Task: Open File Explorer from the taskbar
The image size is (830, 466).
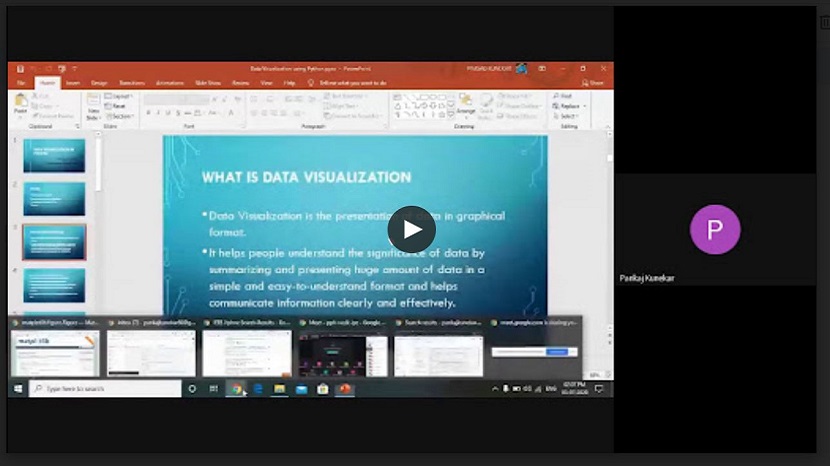Action: point(279,389)
